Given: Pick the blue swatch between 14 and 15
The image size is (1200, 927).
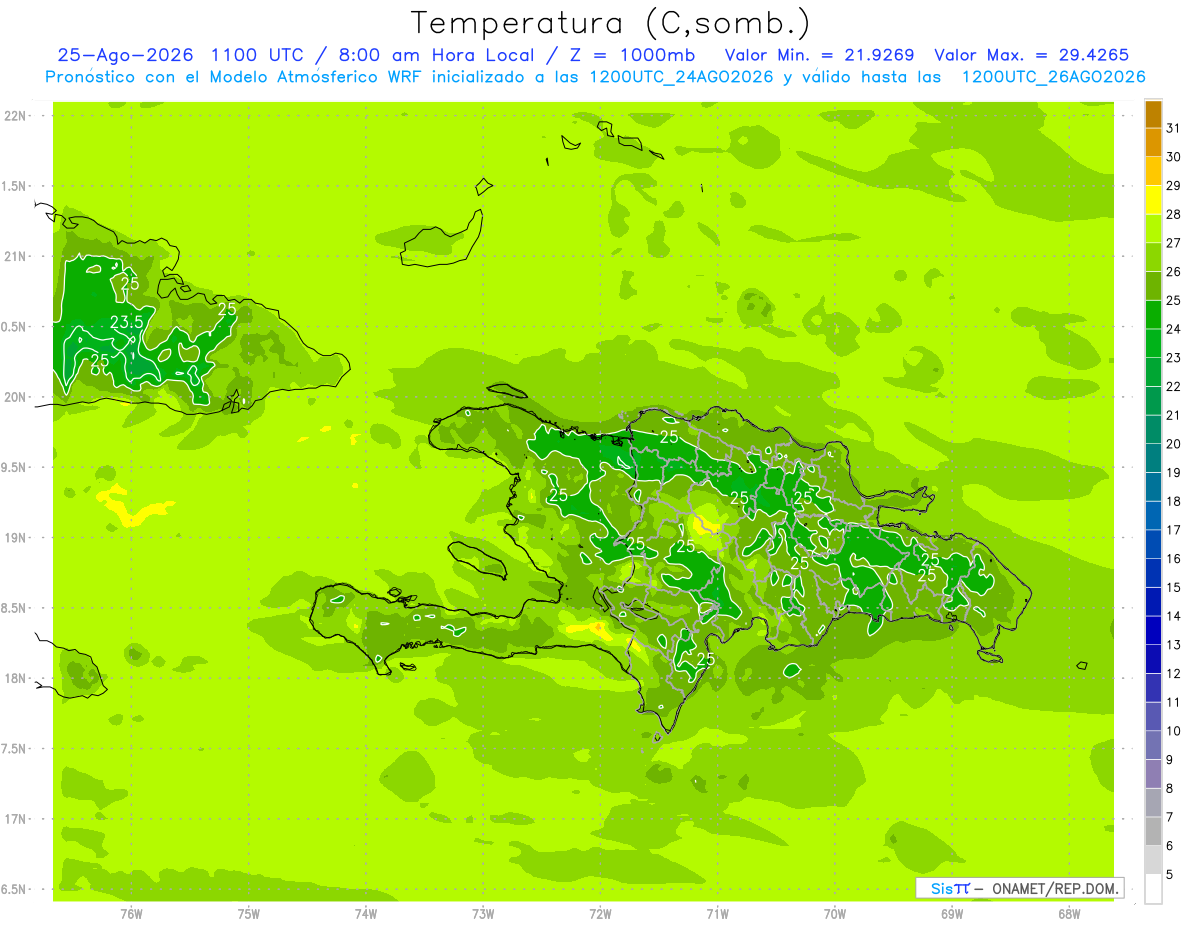Looking at the screenshot, I should (x=1153, y=602).
